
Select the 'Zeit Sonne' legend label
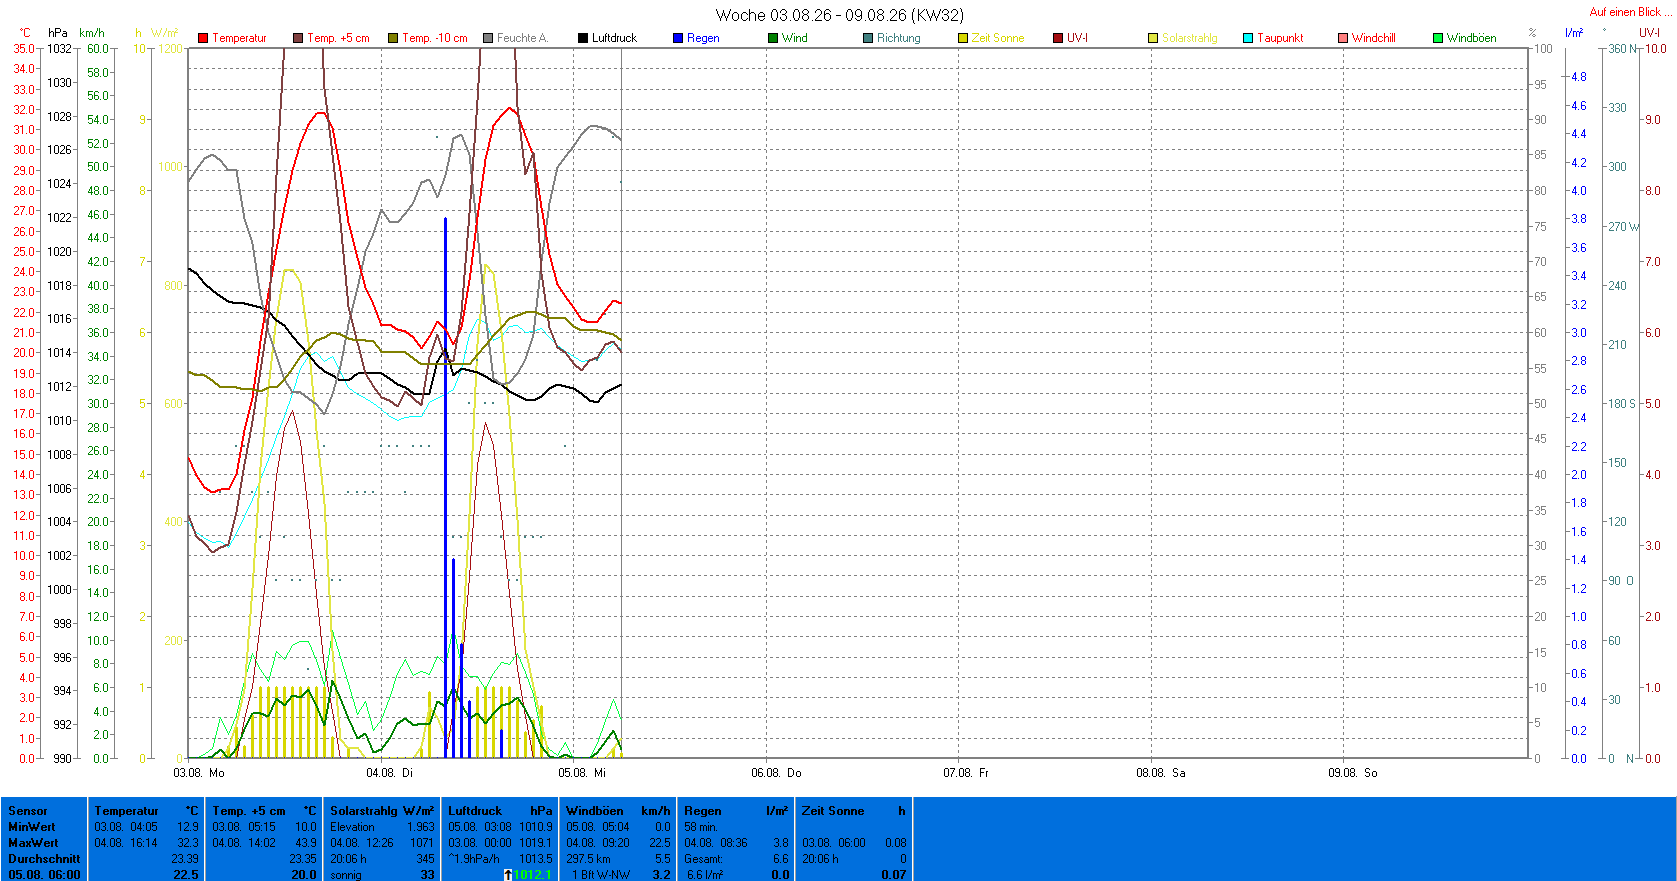998,38
